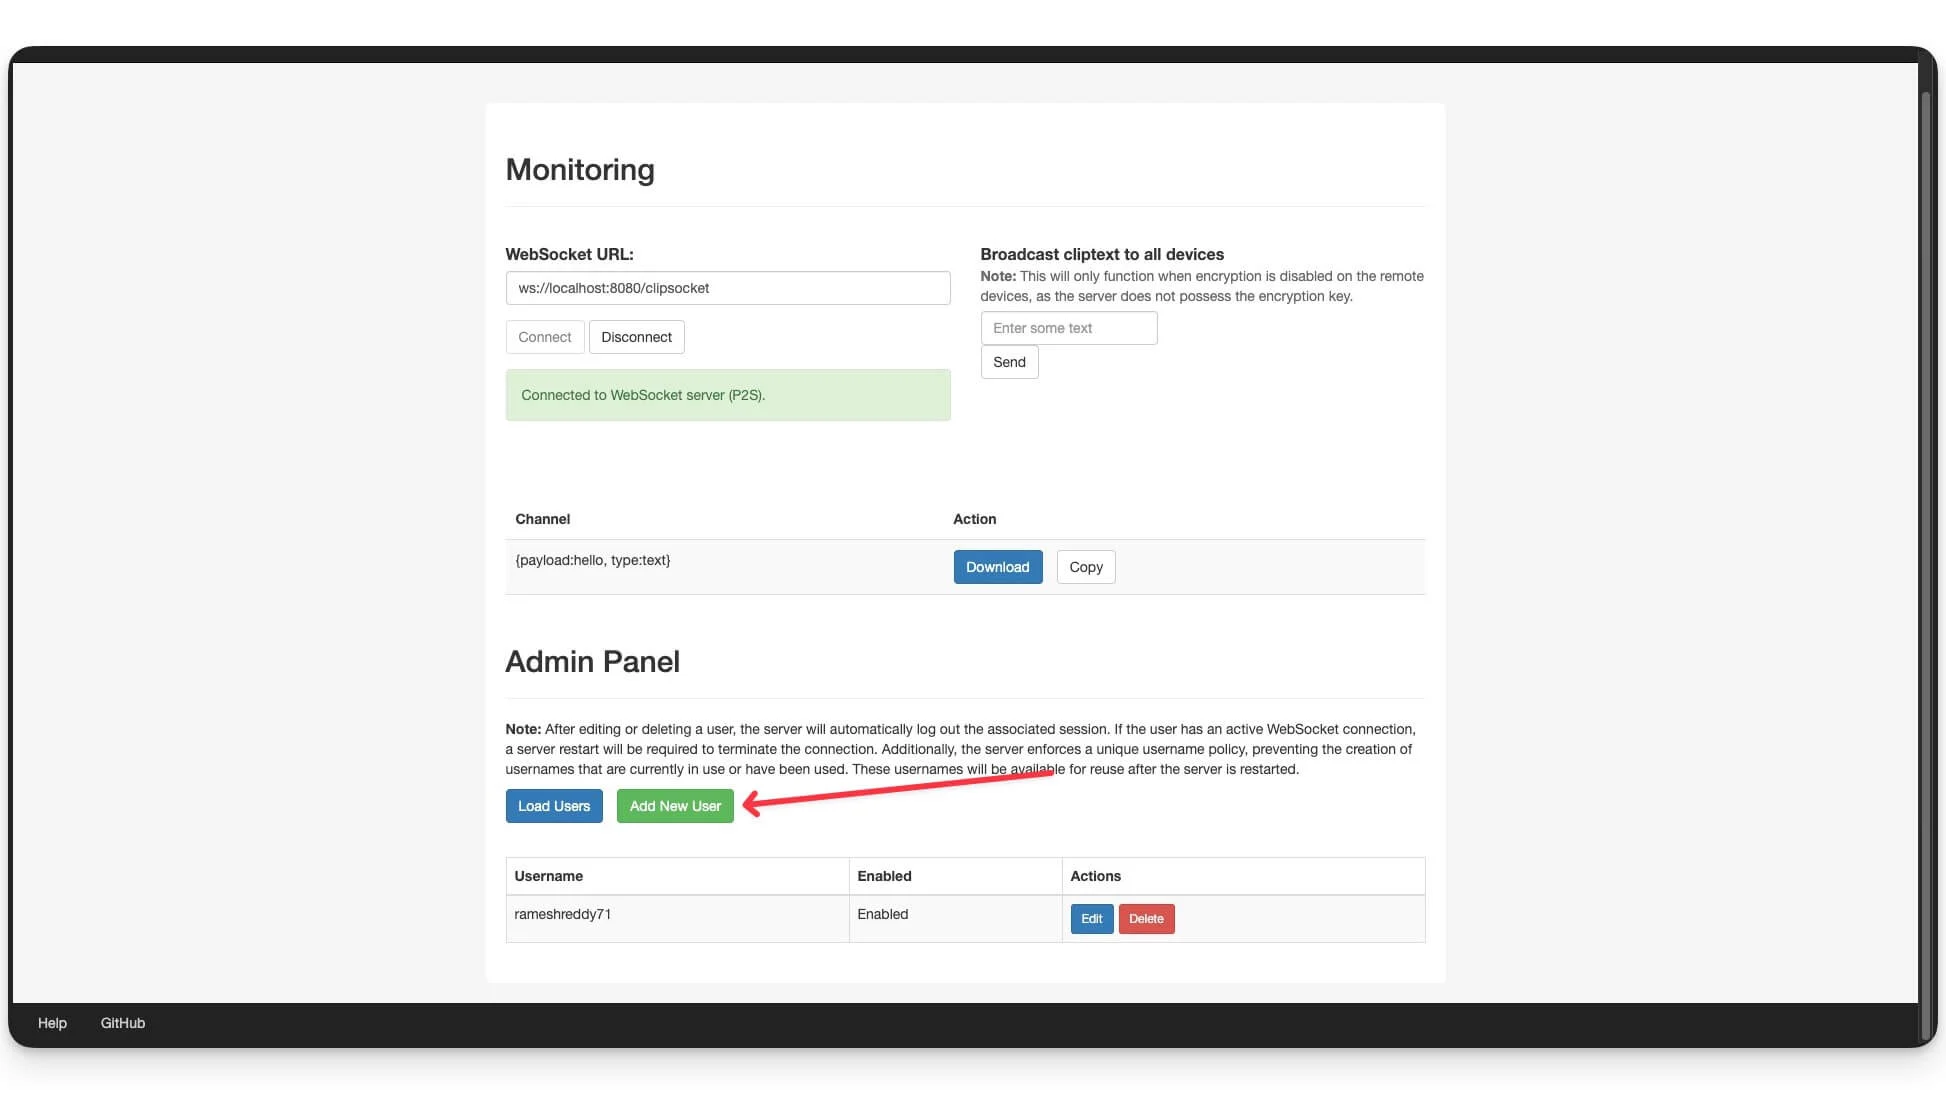Screen dimensions: 1946x1094
Task: Send the broadcast cliptext
Action: [1008, 362]
